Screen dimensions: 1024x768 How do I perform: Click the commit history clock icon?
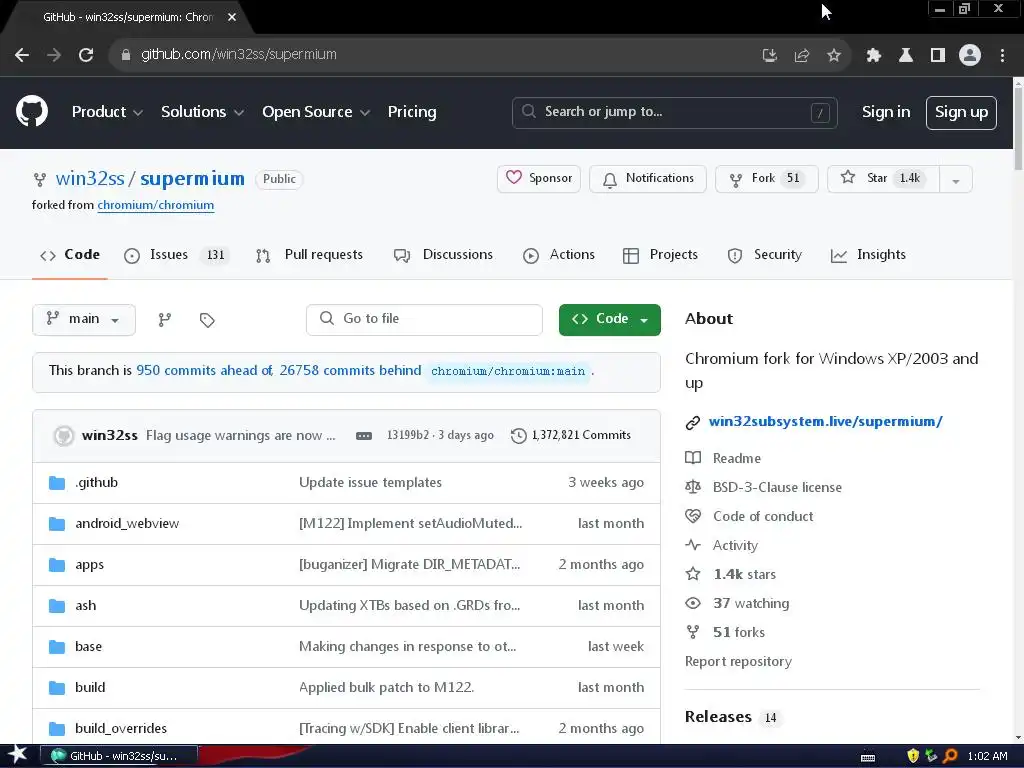point(519,436)
